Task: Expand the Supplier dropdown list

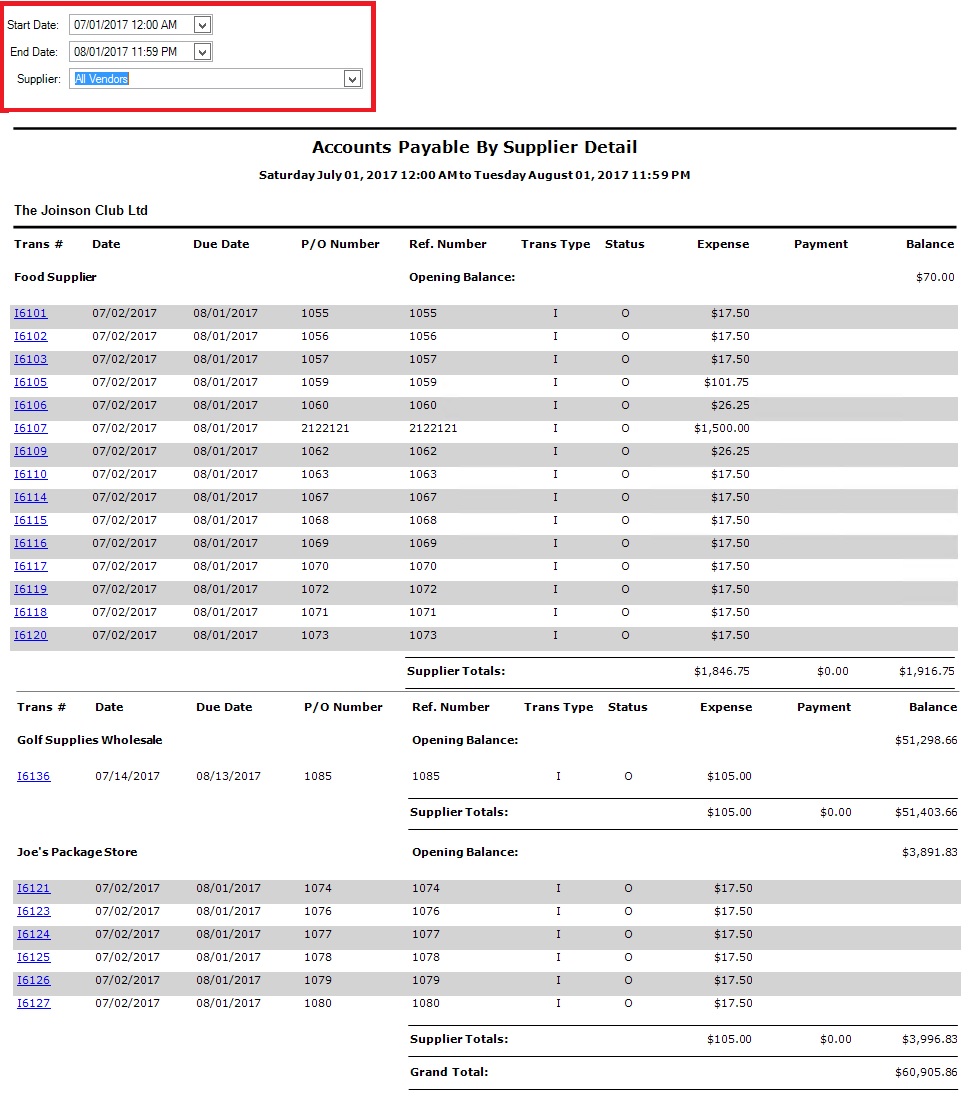Action: (x=352, y=79)
